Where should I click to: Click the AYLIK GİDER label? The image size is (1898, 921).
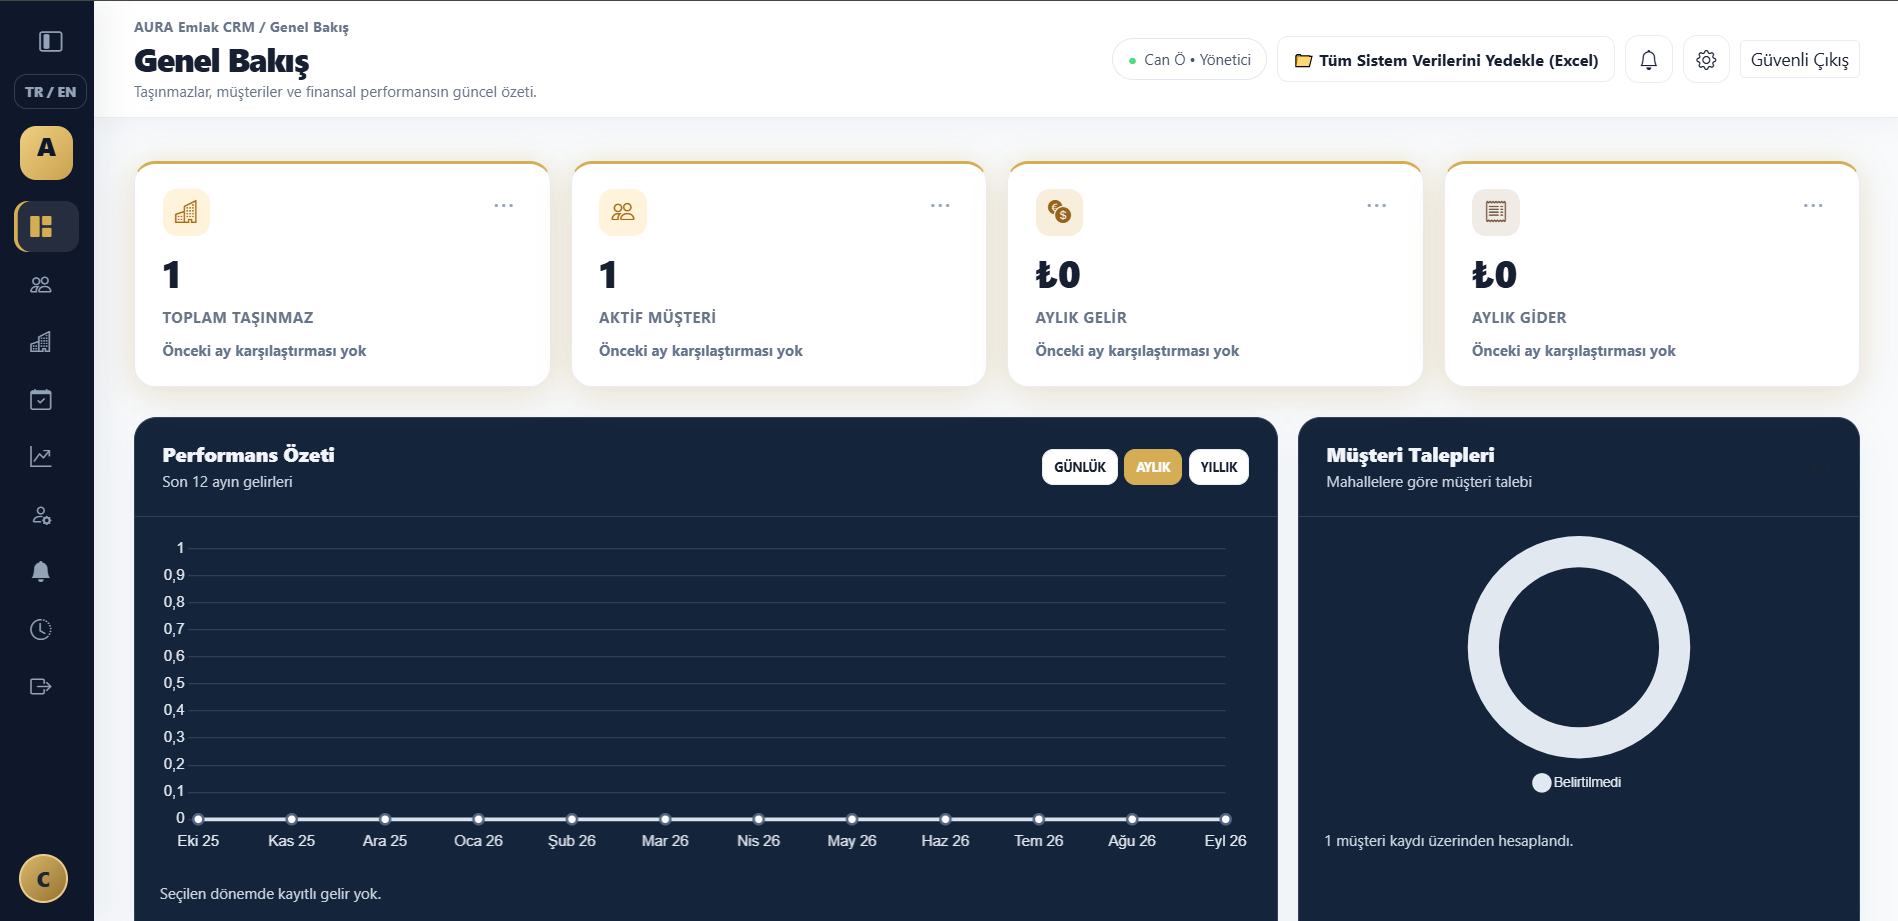1519,318
